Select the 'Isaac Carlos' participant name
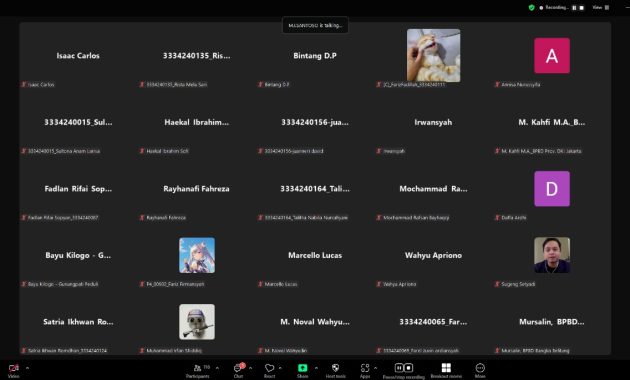This screenshot has width=630, height=380. coord(78,55)
